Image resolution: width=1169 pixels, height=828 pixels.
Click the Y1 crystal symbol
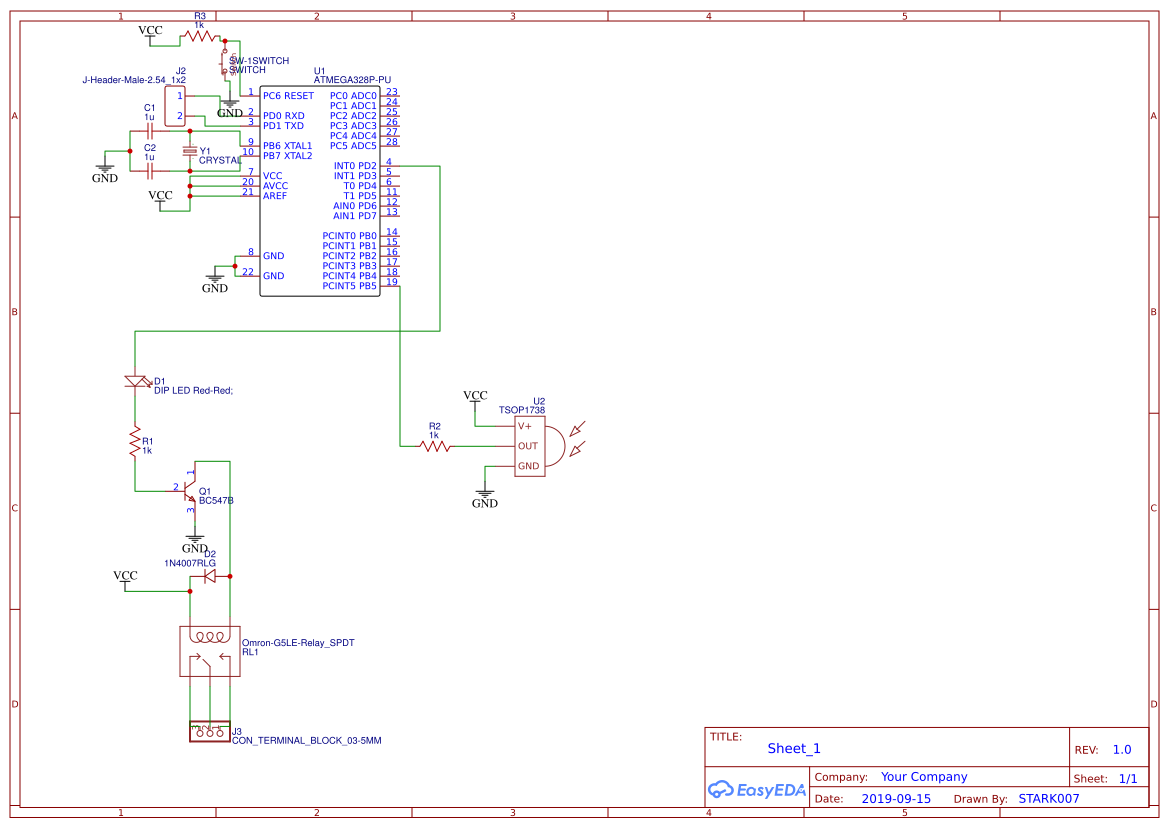pyautogui.click(x=190, y=150)
